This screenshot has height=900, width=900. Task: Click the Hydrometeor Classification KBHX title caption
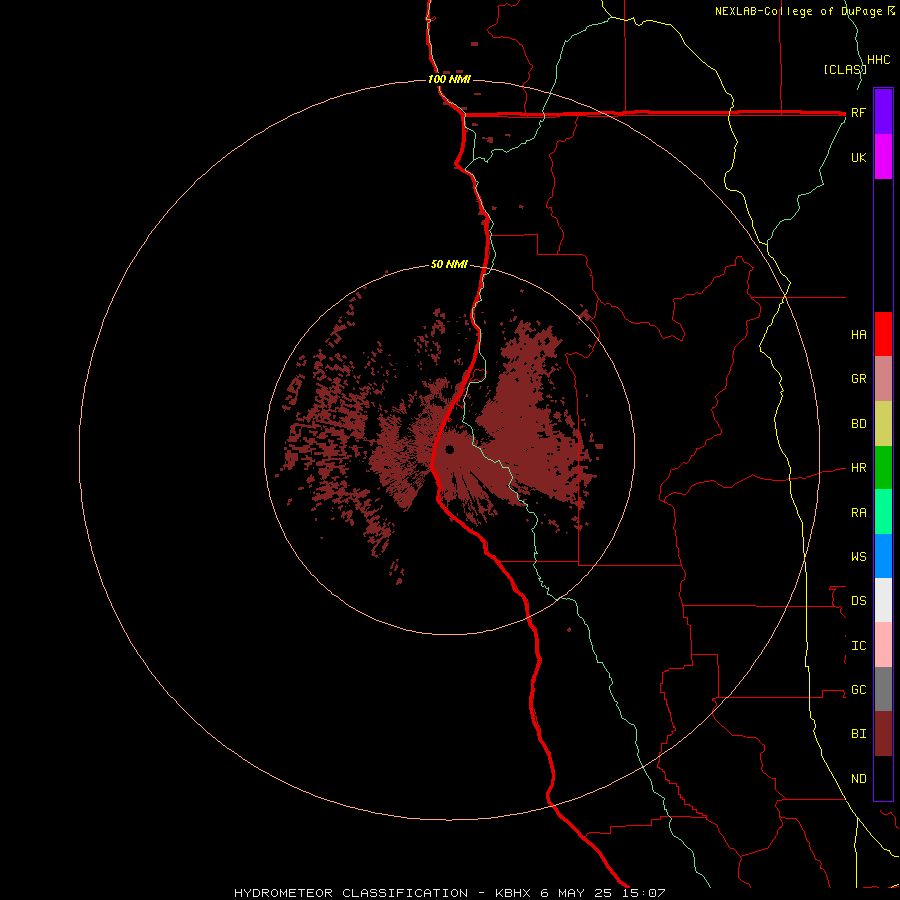[450, 893]
